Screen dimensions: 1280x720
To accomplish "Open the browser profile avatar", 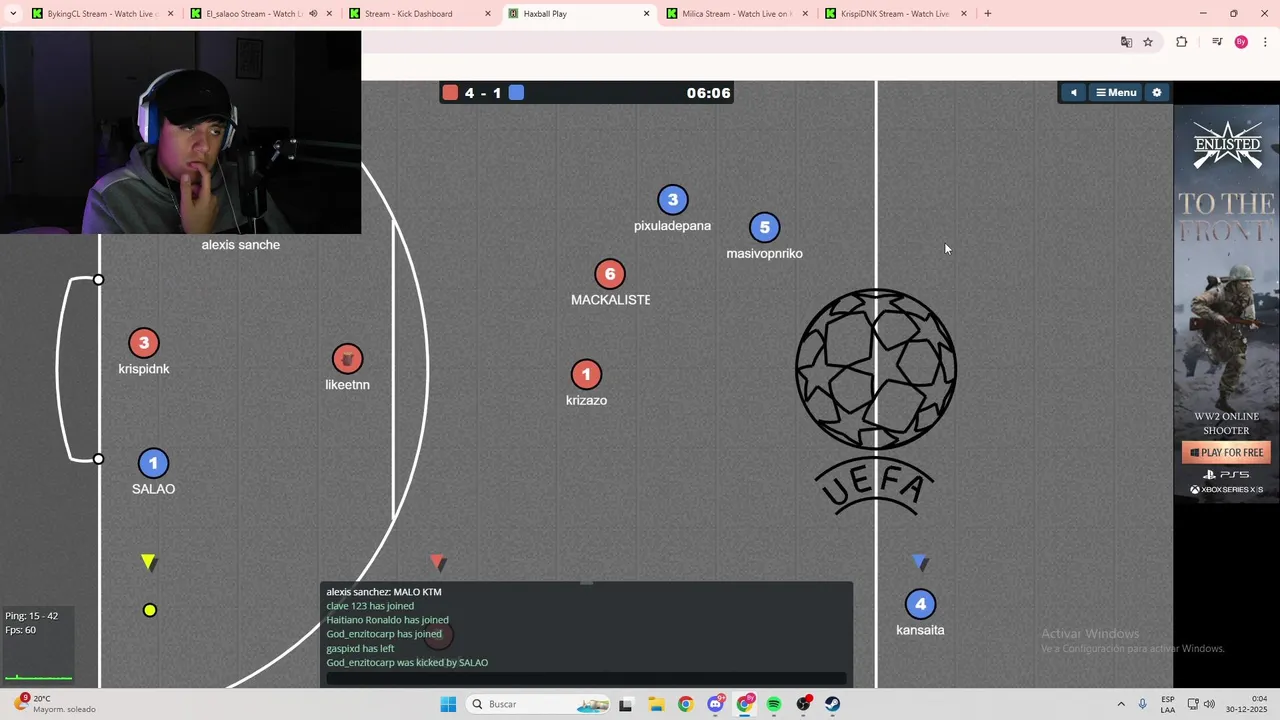I will pyautogui.click(x=1241, y=42).
